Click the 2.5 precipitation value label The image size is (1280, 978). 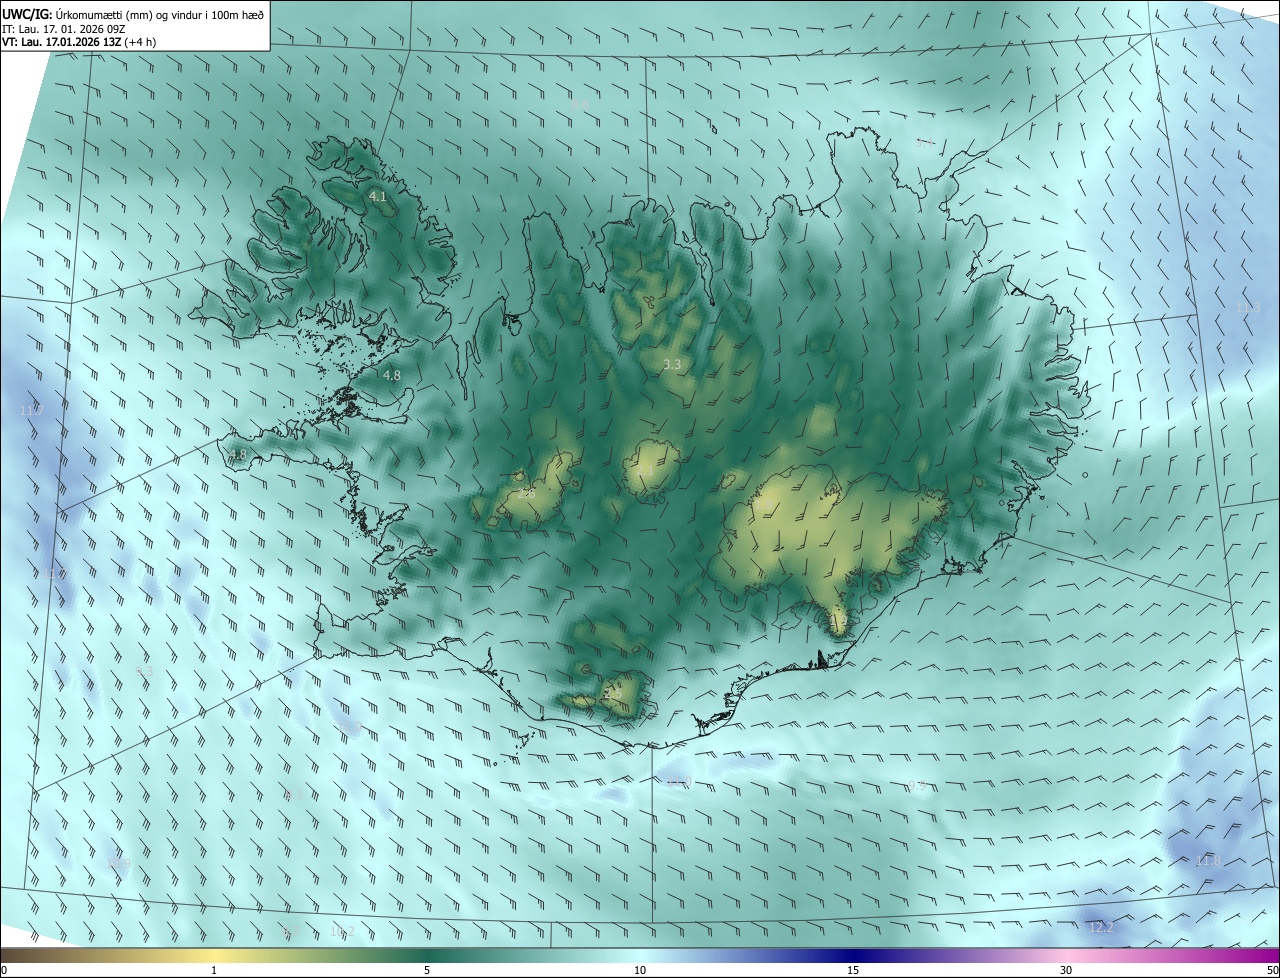pyautogui.click(x=613, y=694)
